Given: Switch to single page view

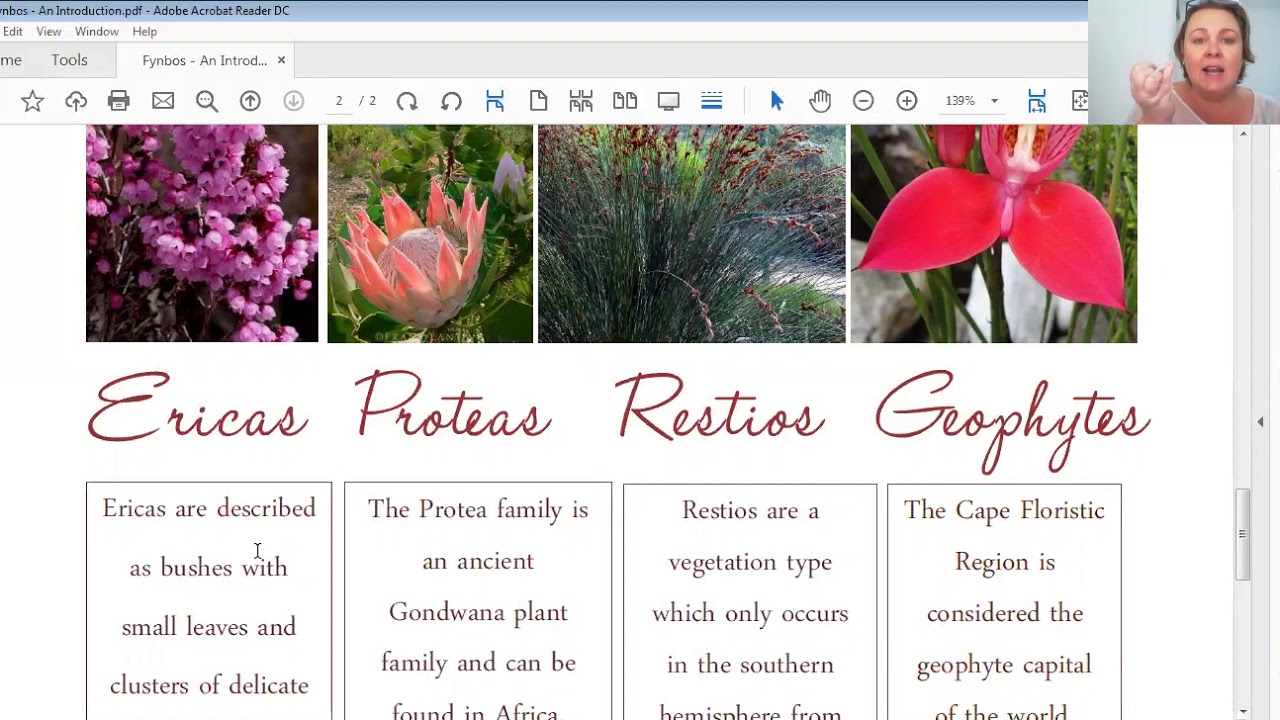Looking at the screenshot, I should coord(538,101).
